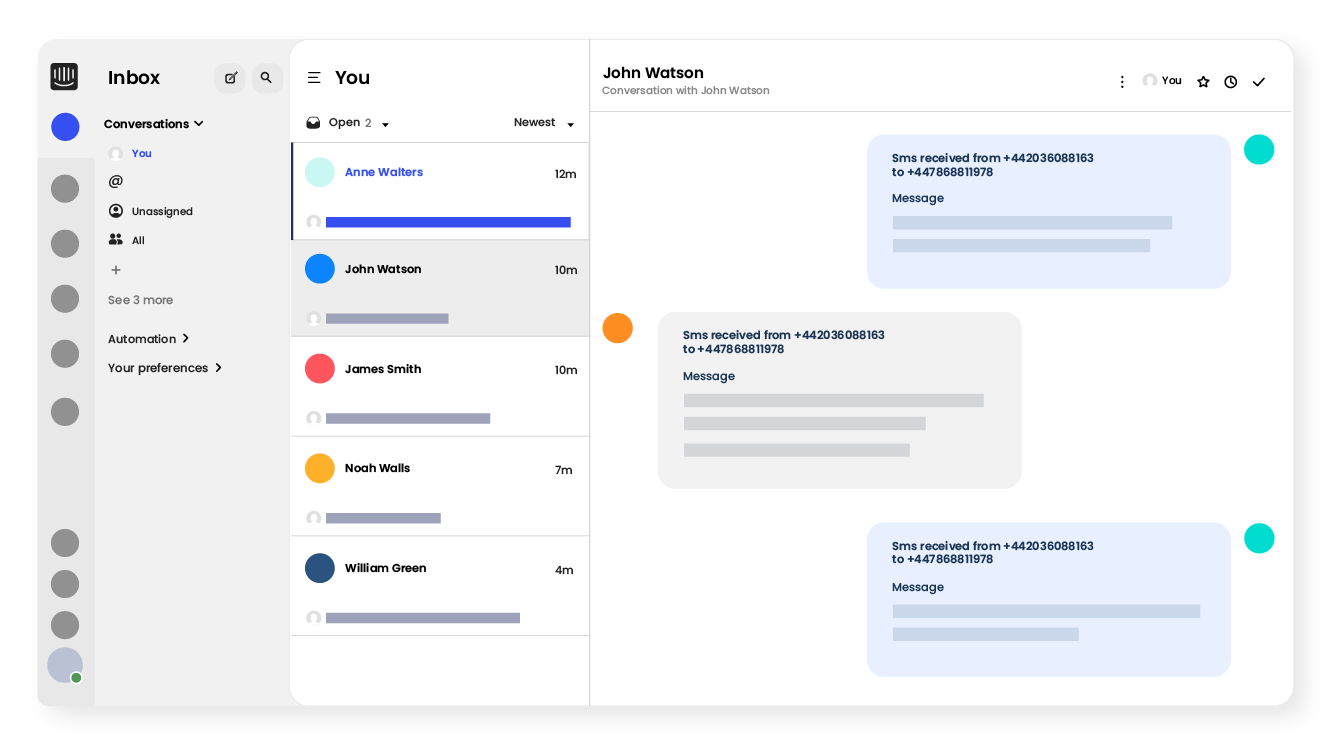Select the Unassigned inbox
The height and width of the screenshot is (747, 1332).
tap(161, 212)
